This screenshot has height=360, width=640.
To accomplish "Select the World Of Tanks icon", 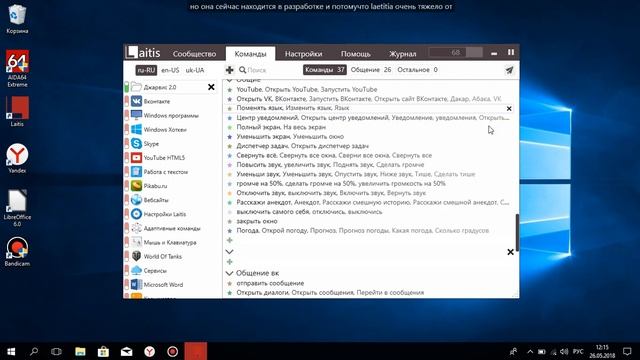I will pos(136,256).
